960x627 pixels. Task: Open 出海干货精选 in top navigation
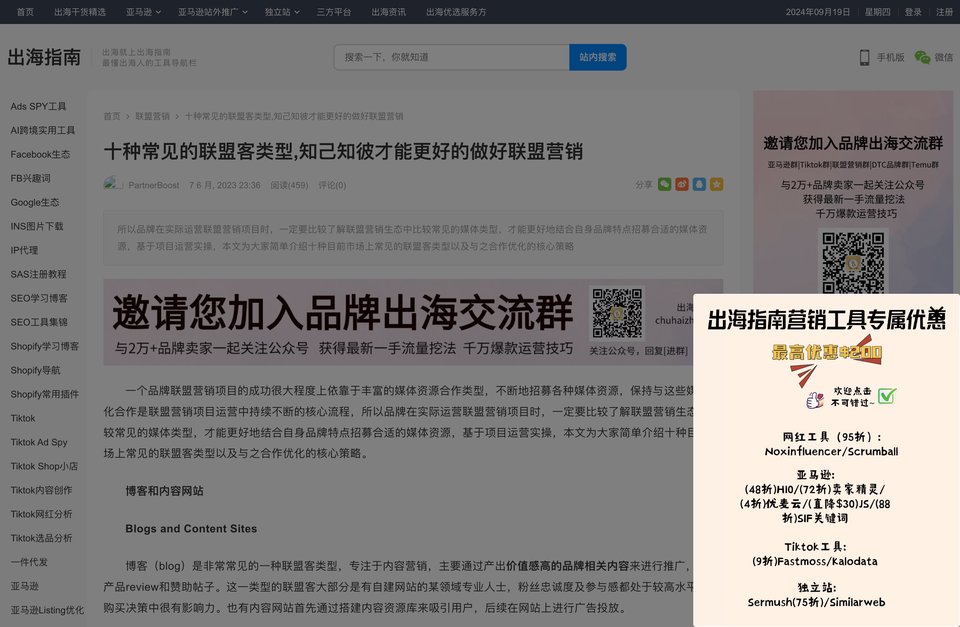tap(80, 12)
